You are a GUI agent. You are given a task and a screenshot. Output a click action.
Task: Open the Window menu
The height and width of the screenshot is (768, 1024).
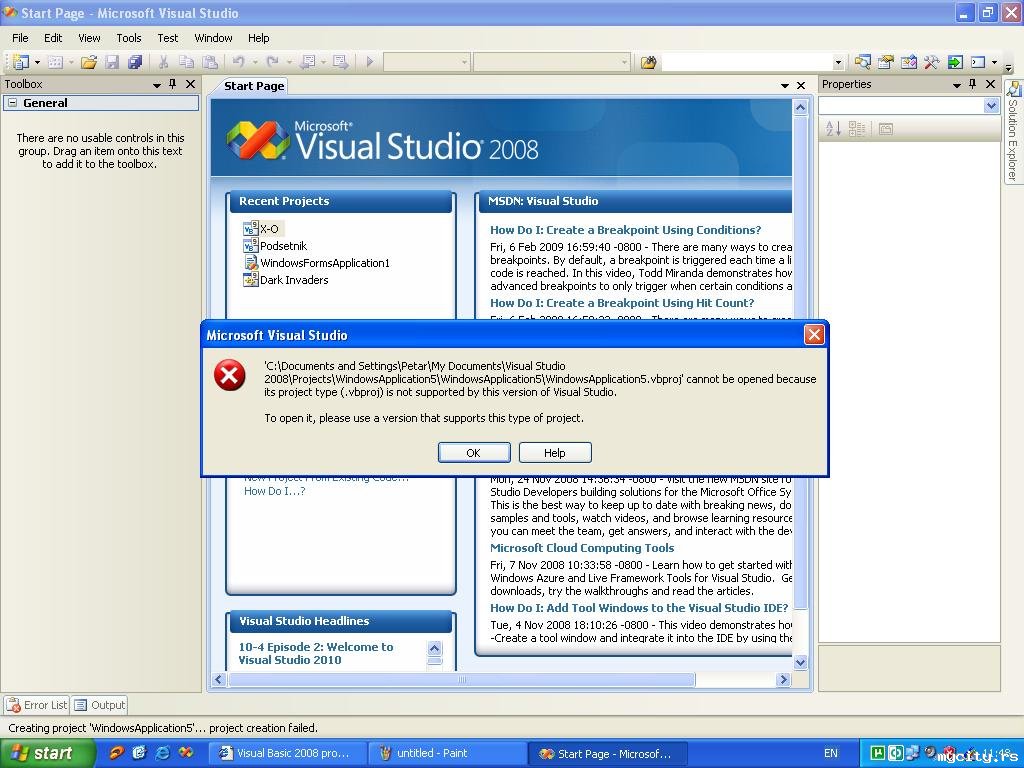pyautogui.click(x=214, y=38)
